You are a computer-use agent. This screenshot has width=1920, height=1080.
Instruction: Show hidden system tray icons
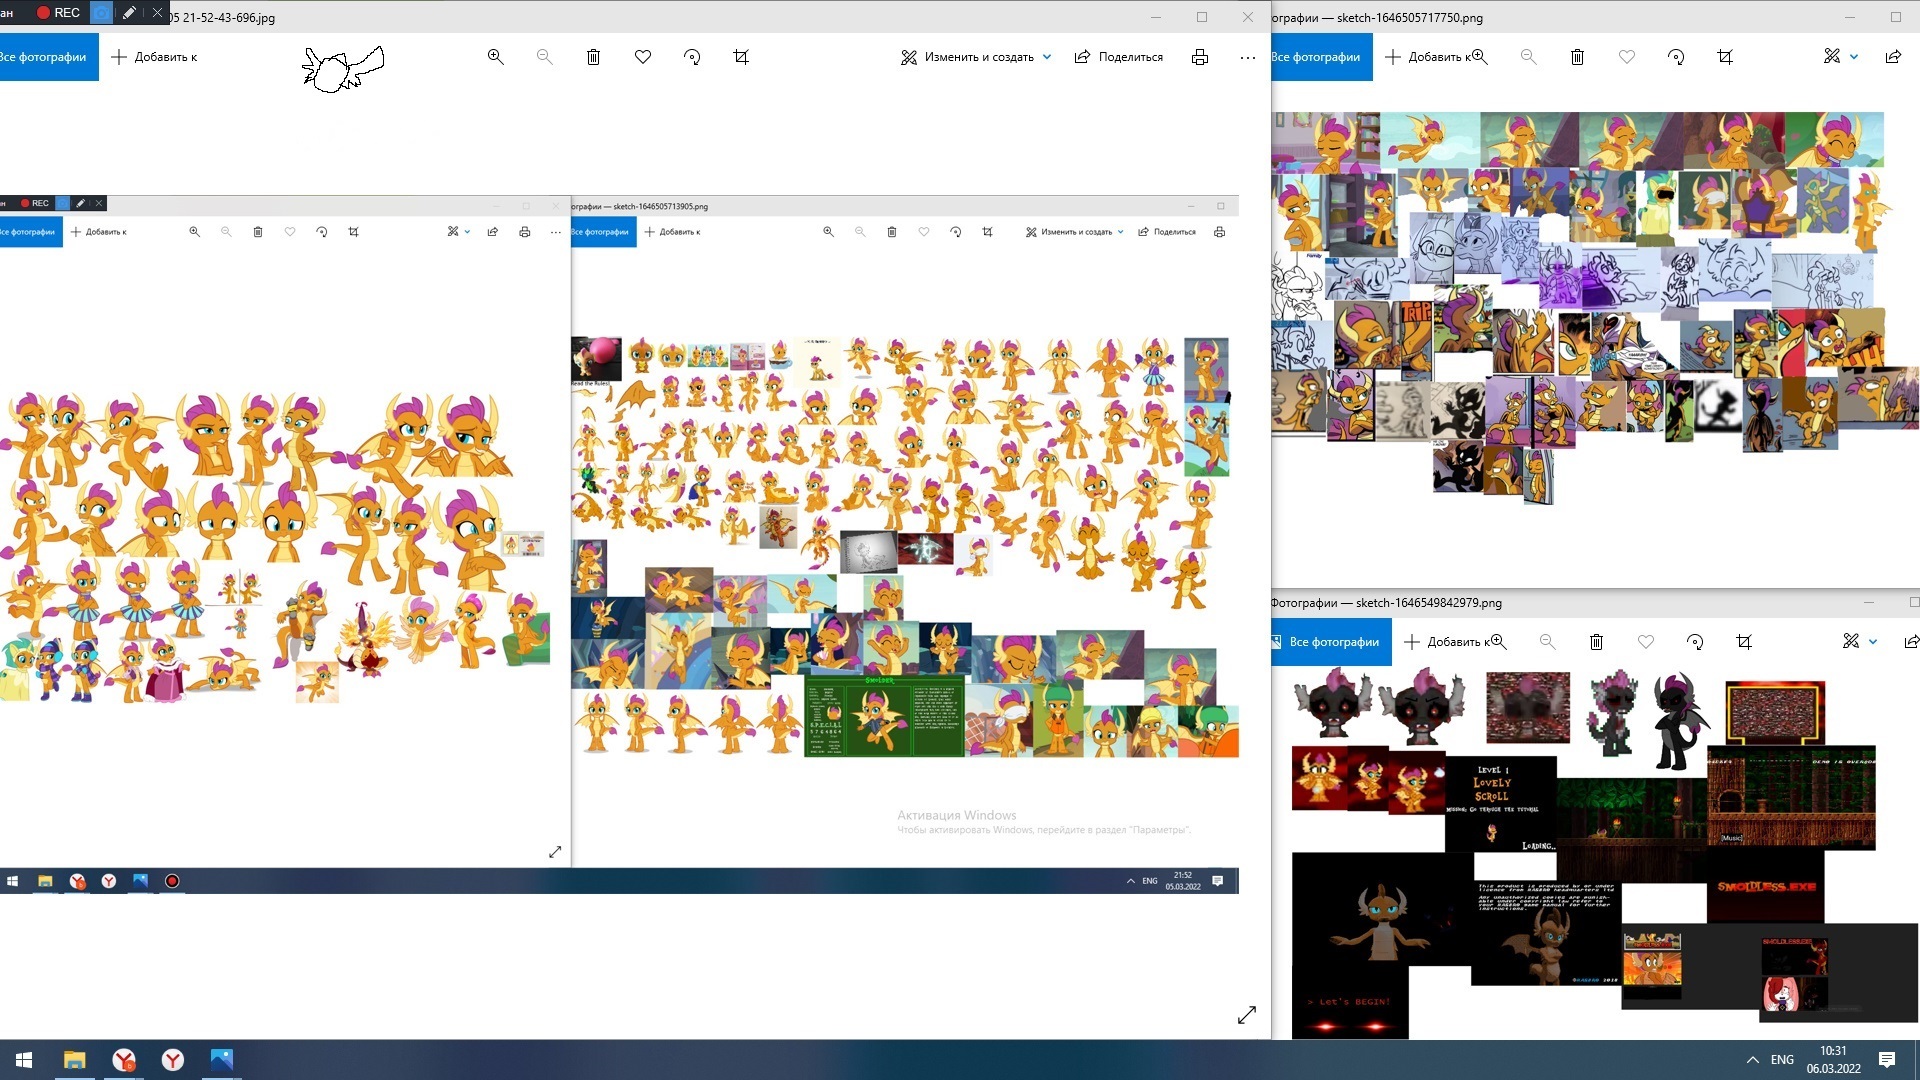pyautogui.click(x=1752, y=1060)
